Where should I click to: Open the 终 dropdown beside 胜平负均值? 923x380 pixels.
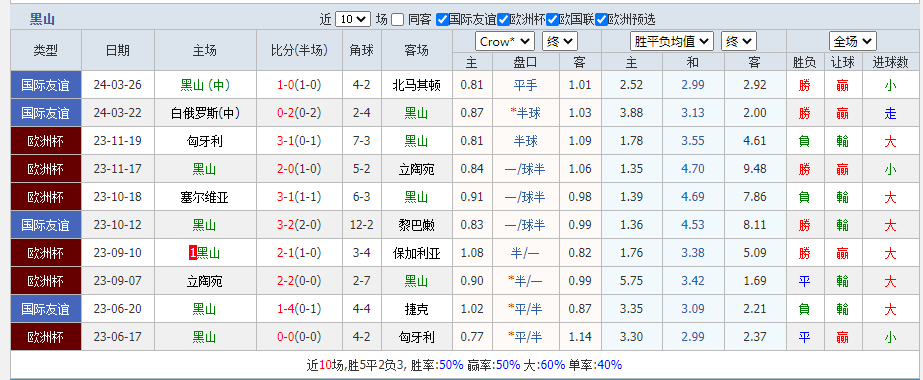coord(739,41)
